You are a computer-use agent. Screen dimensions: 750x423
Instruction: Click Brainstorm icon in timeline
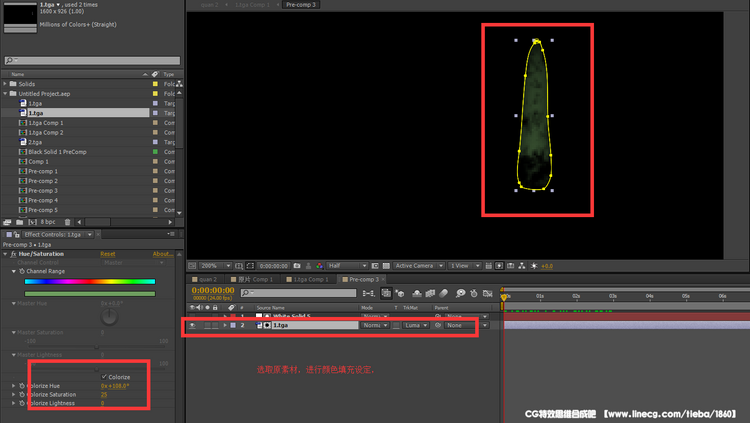coord(461,293)
